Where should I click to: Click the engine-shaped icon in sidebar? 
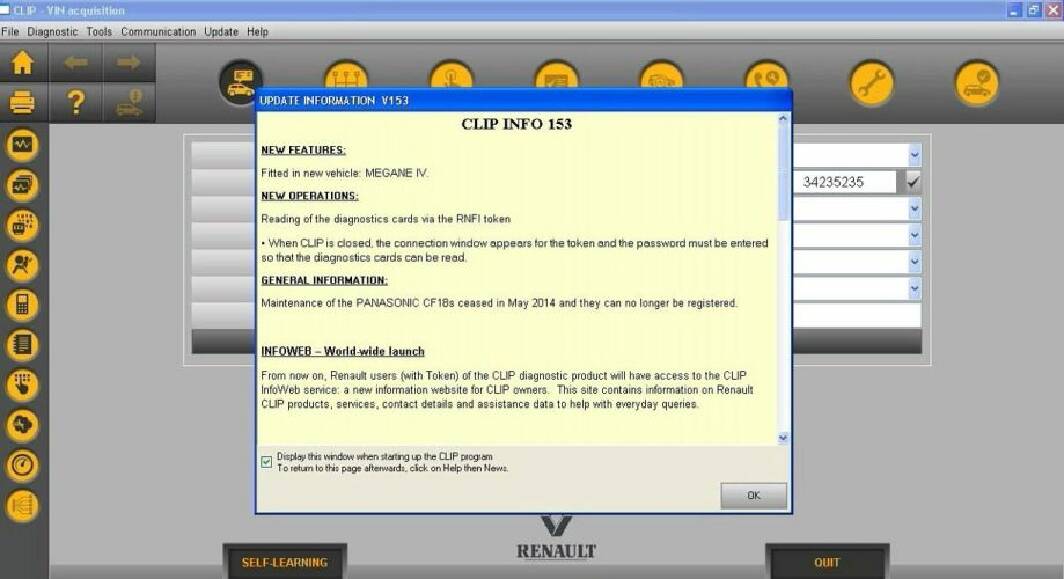[x=22, y=425]
